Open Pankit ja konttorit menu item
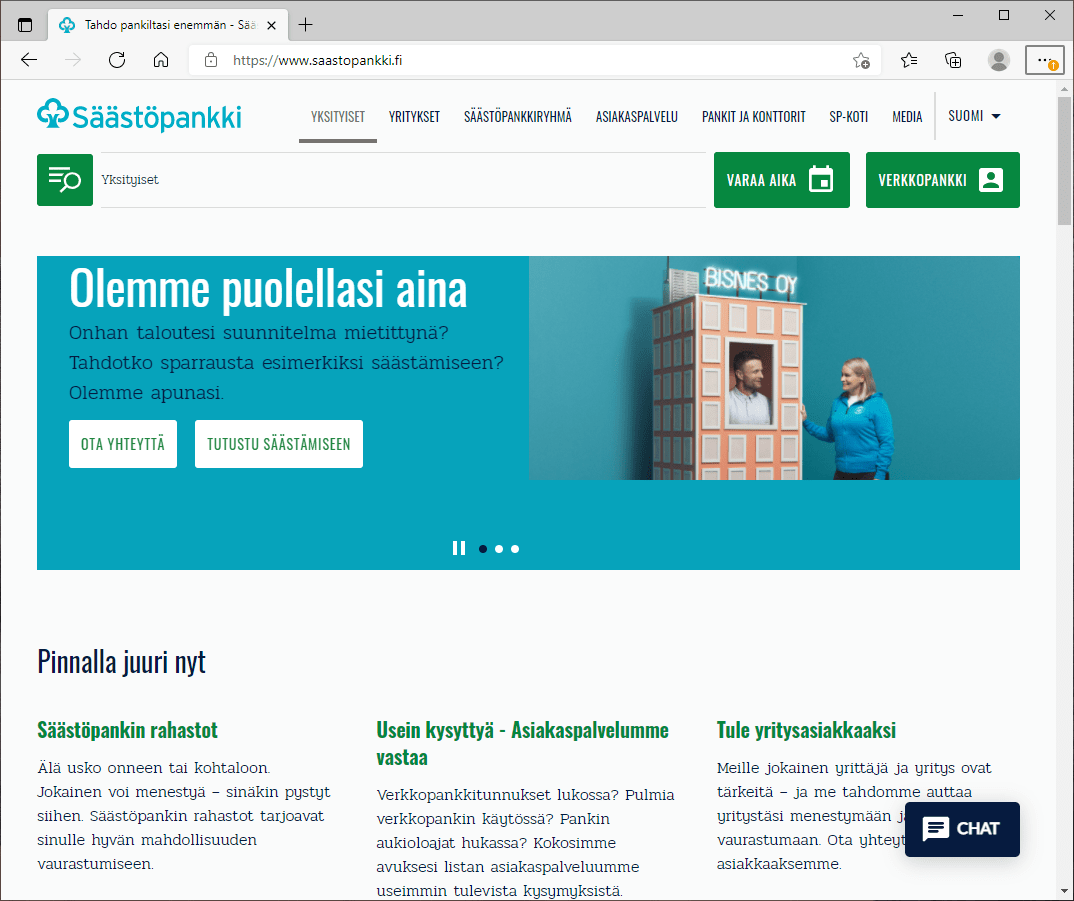This screenshot has height=901, width=1074. tap(753, 117)
